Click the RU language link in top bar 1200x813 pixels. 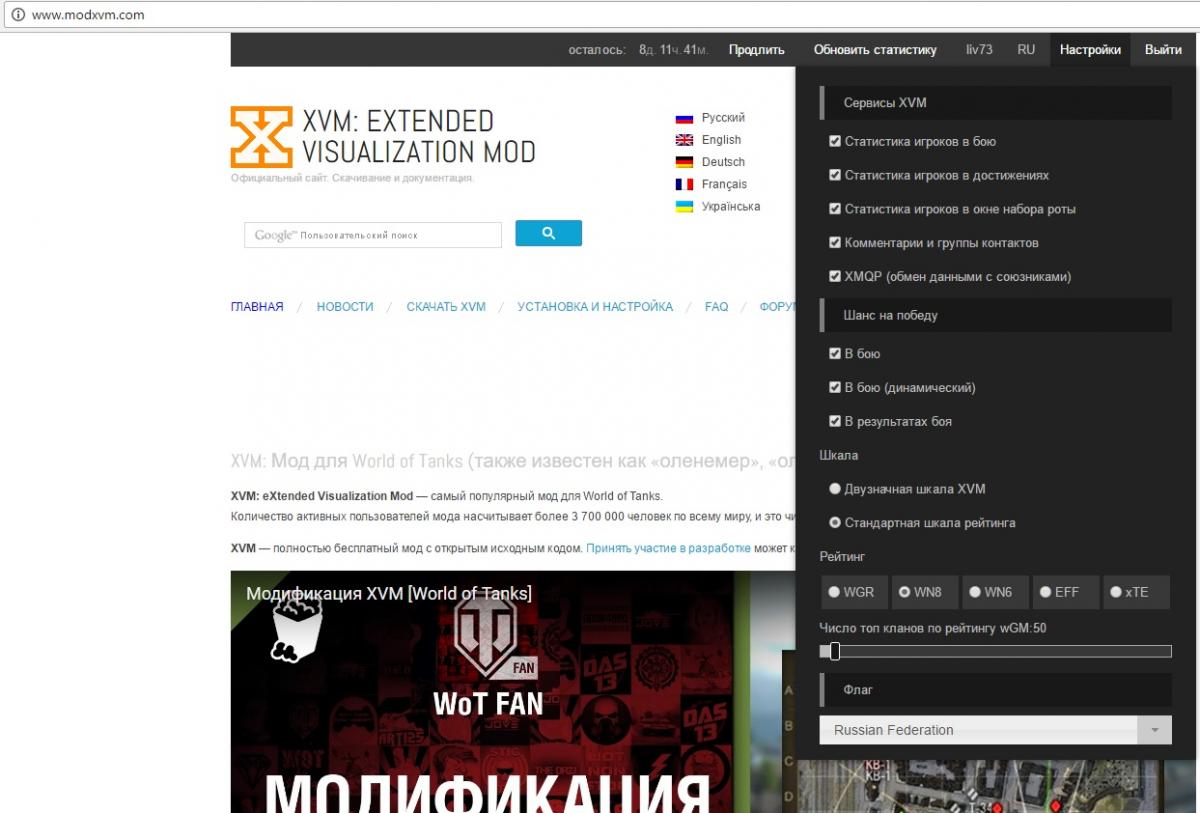click(x=1026, y=49)
